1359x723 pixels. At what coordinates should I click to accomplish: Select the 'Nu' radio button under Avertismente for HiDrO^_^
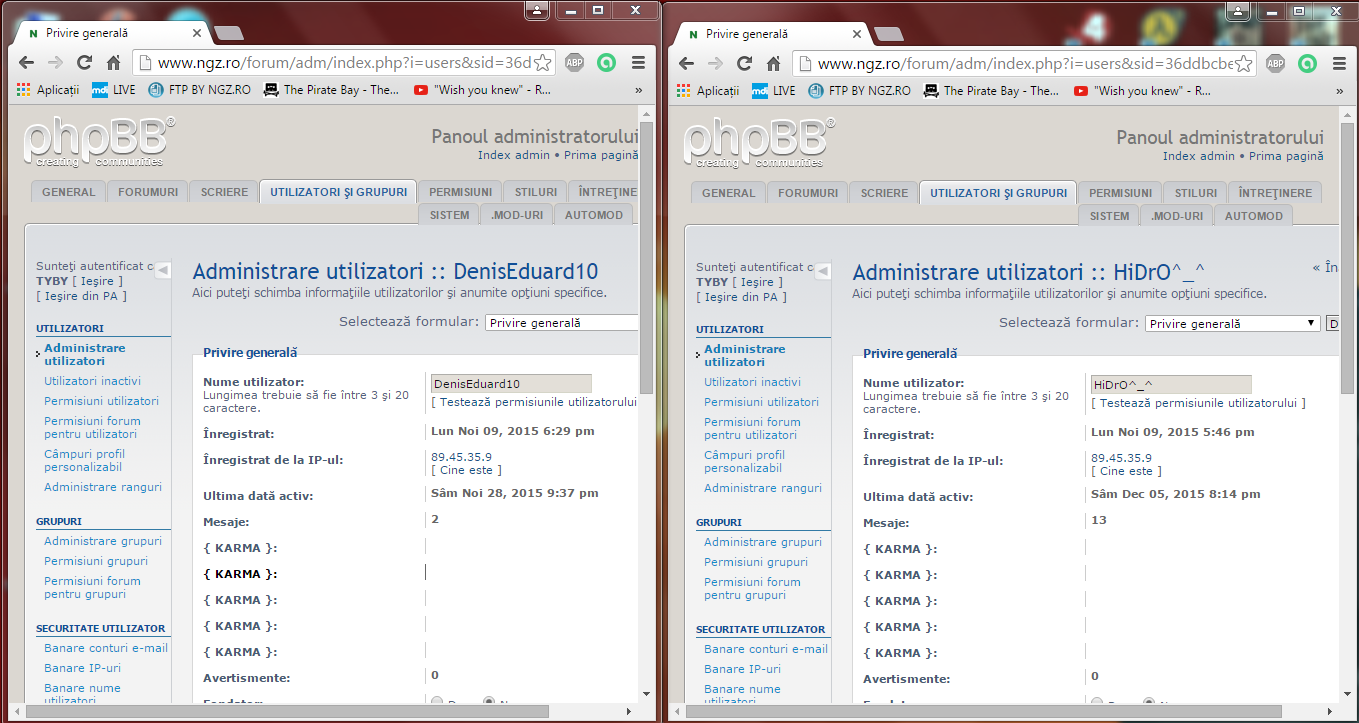(x=1149, y=703)
